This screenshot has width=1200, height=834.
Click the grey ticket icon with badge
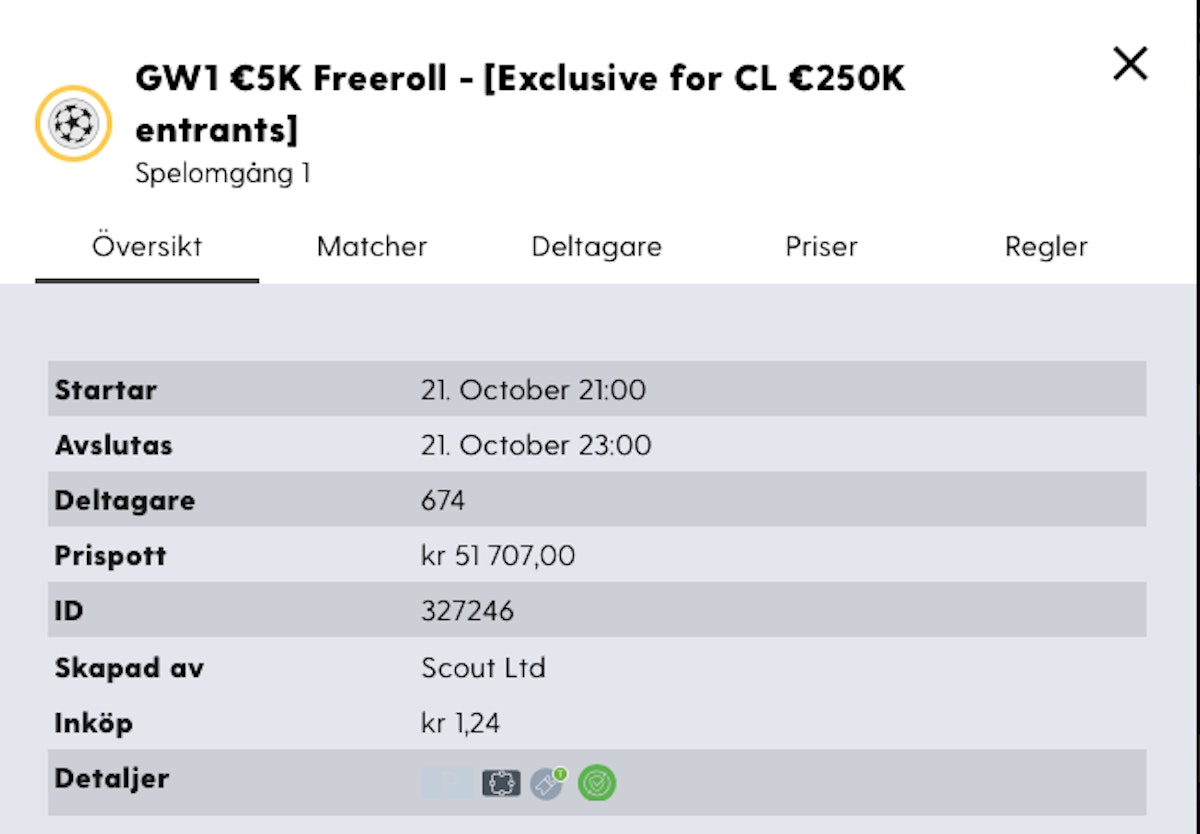point(549,782)
